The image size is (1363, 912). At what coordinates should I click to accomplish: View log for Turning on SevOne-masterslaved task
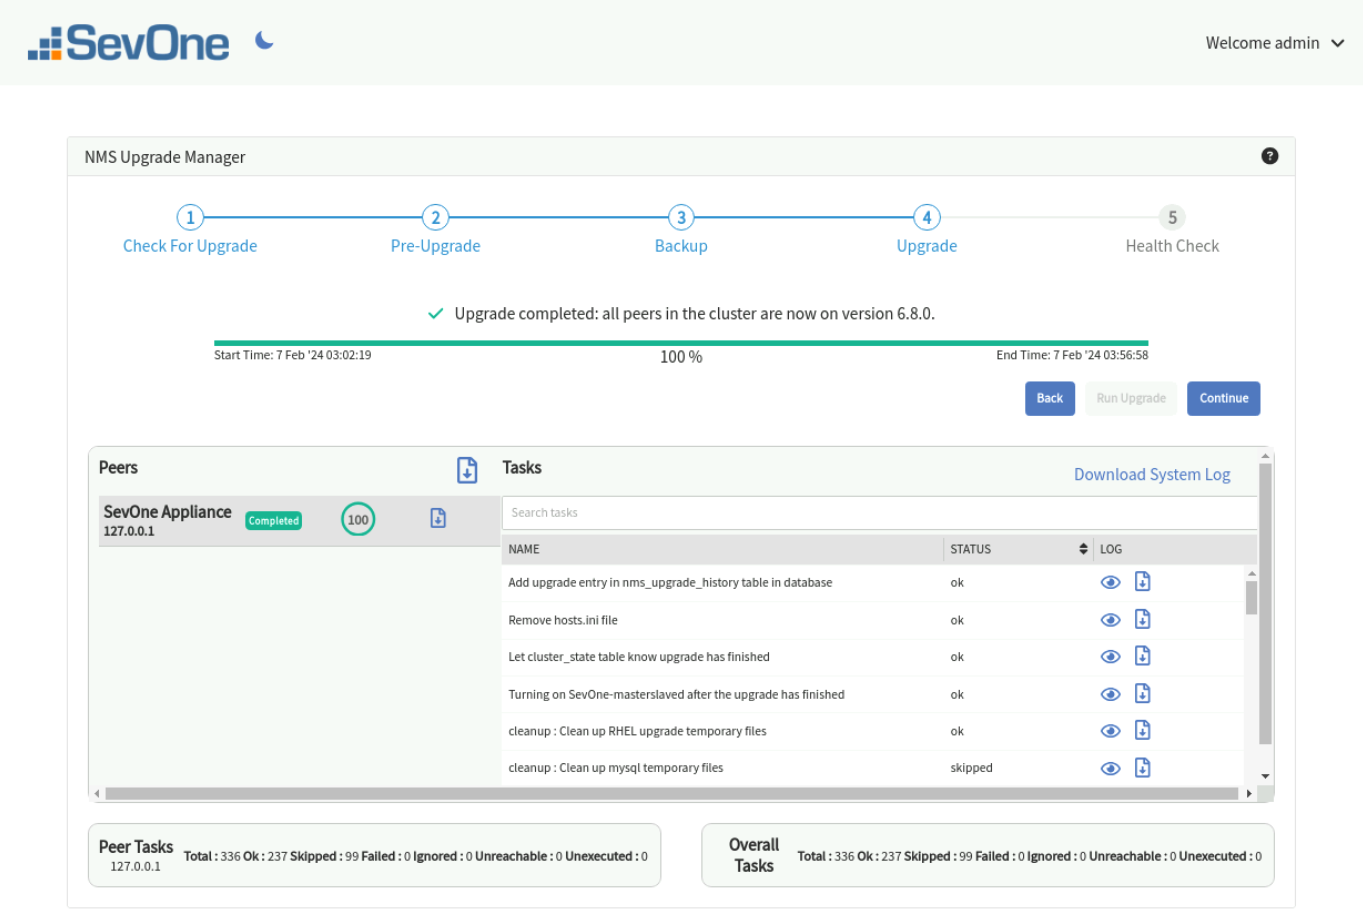click(1110, 694)
